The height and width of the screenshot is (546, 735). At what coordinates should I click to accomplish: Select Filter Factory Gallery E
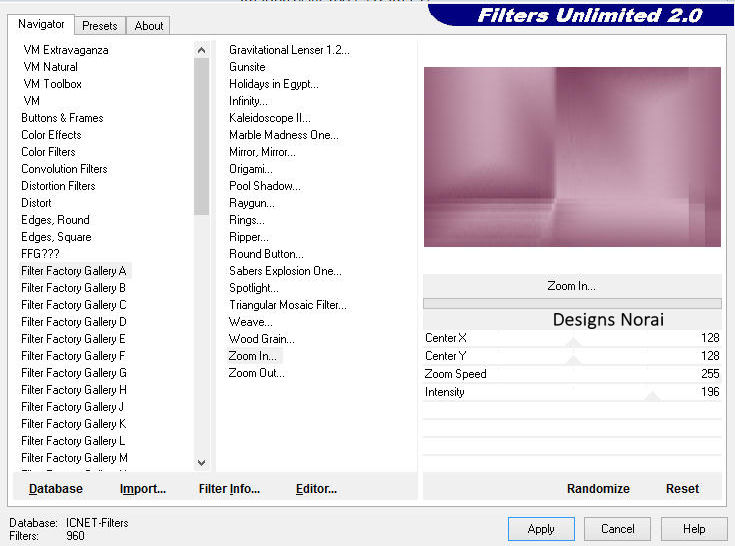click(x=73, y=339)
